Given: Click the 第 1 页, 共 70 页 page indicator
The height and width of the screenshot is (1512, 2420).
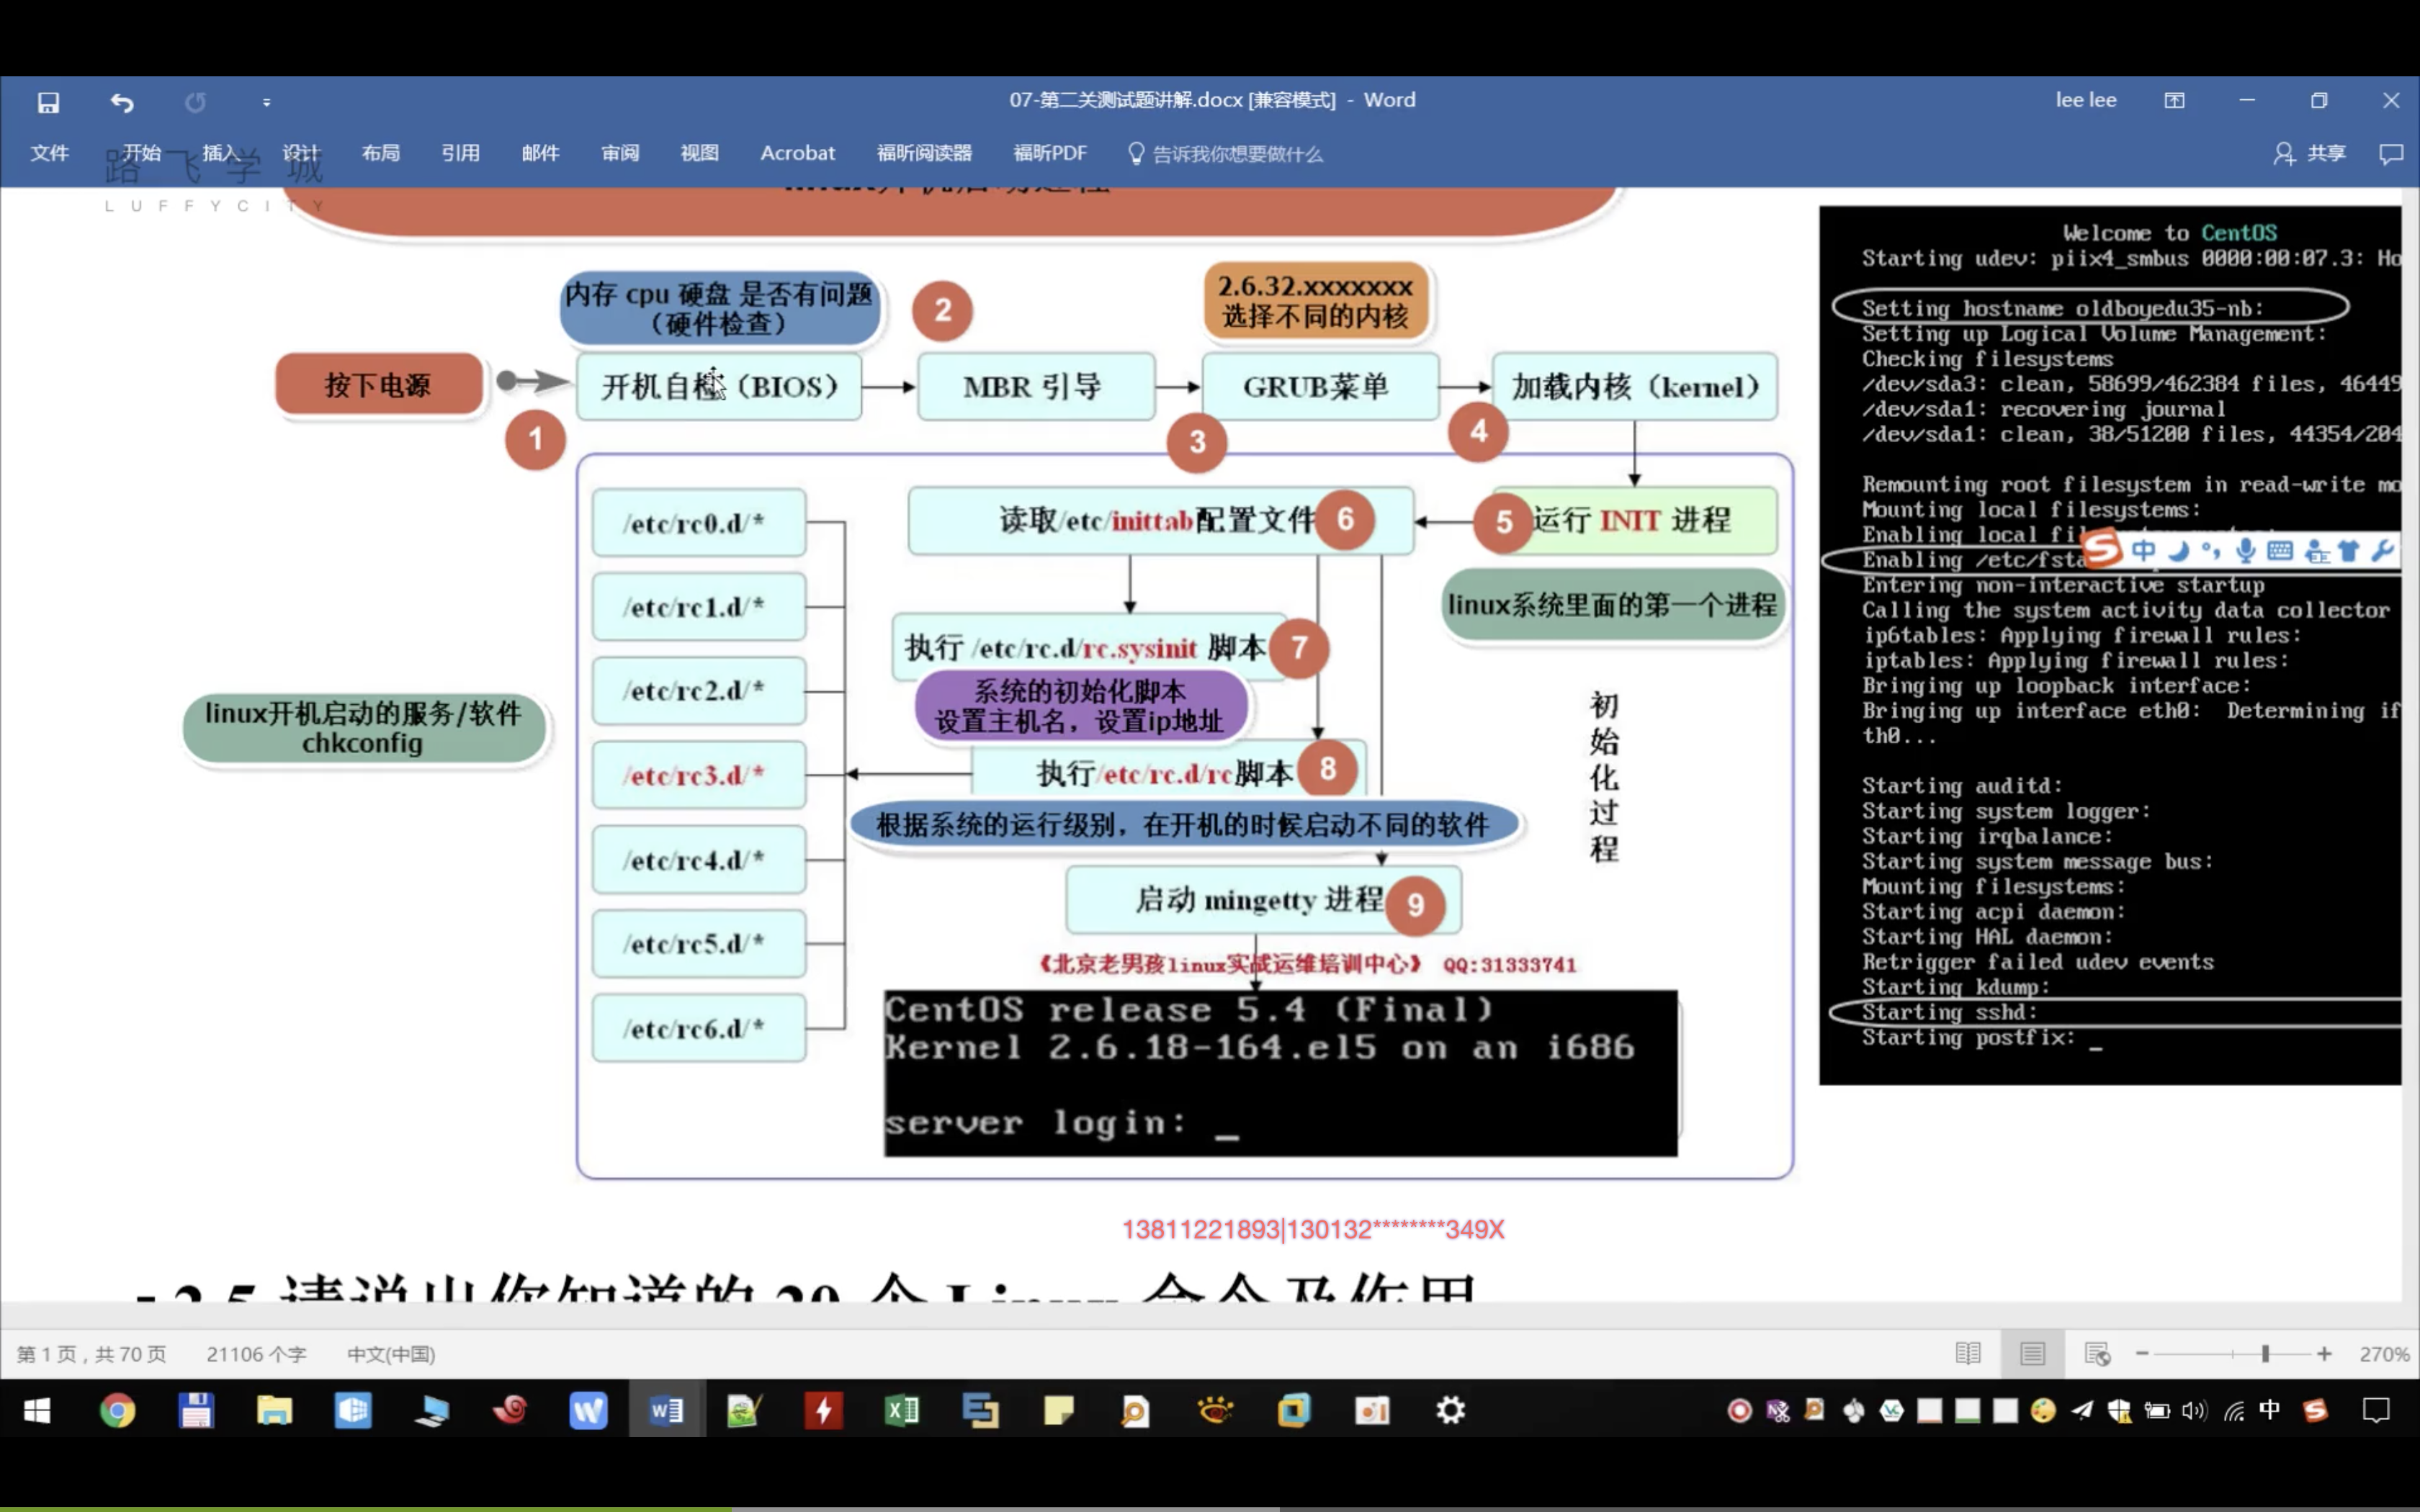Looking at the screenshot, I should click(91, 1354).
